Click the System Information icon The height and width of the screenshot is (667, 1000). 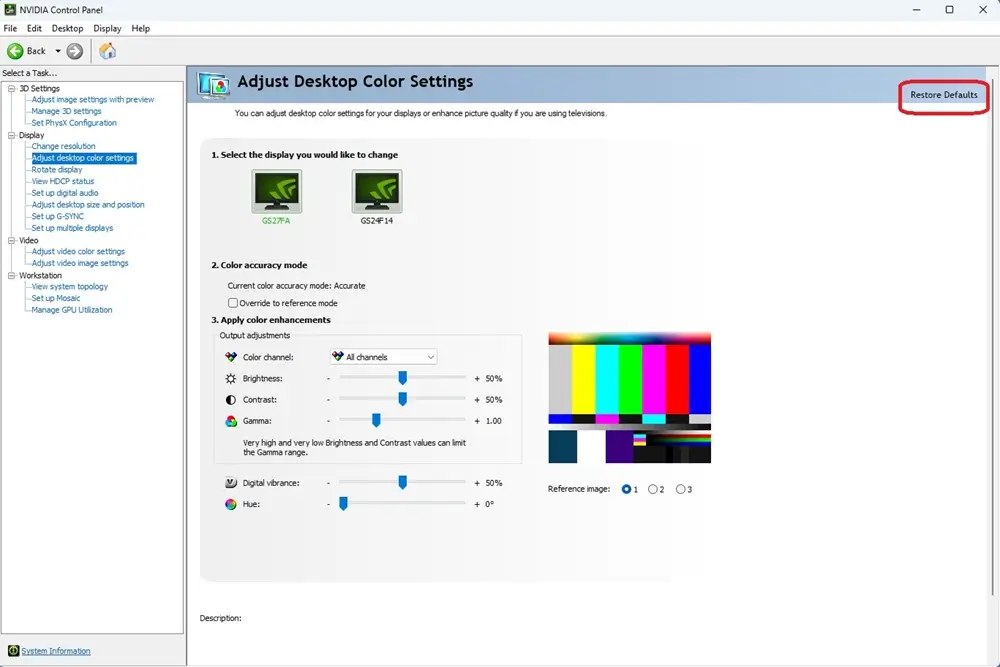(x=13, y=650)
